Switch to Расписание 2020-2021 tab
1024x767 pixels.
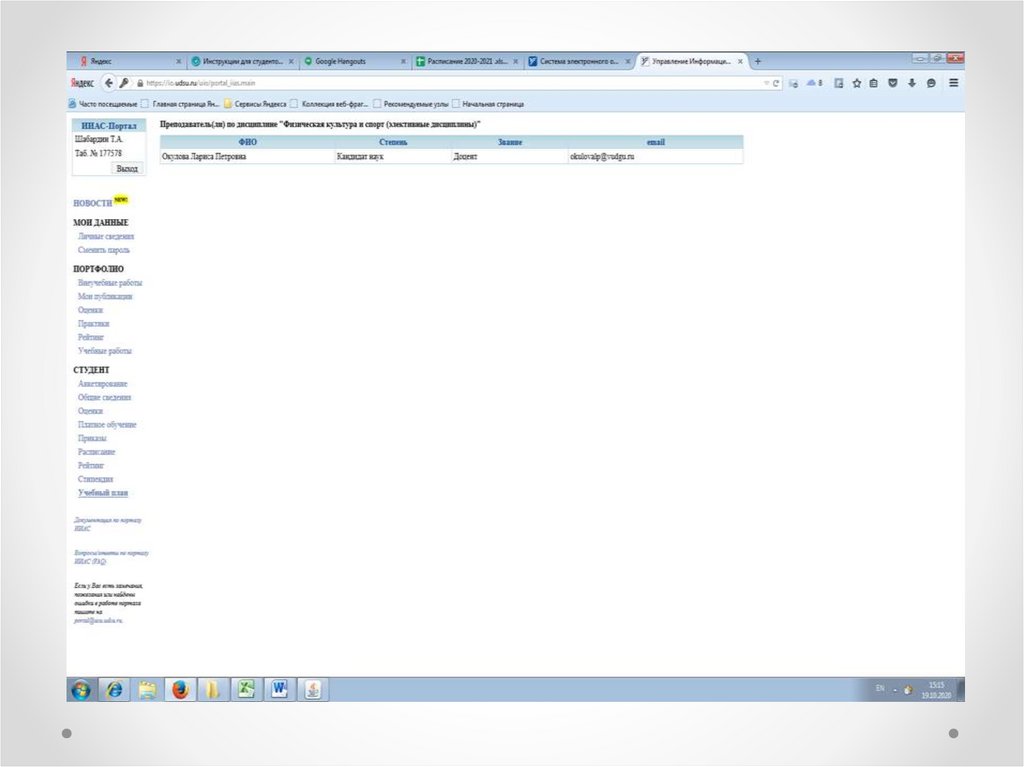(x=467, y=61)
